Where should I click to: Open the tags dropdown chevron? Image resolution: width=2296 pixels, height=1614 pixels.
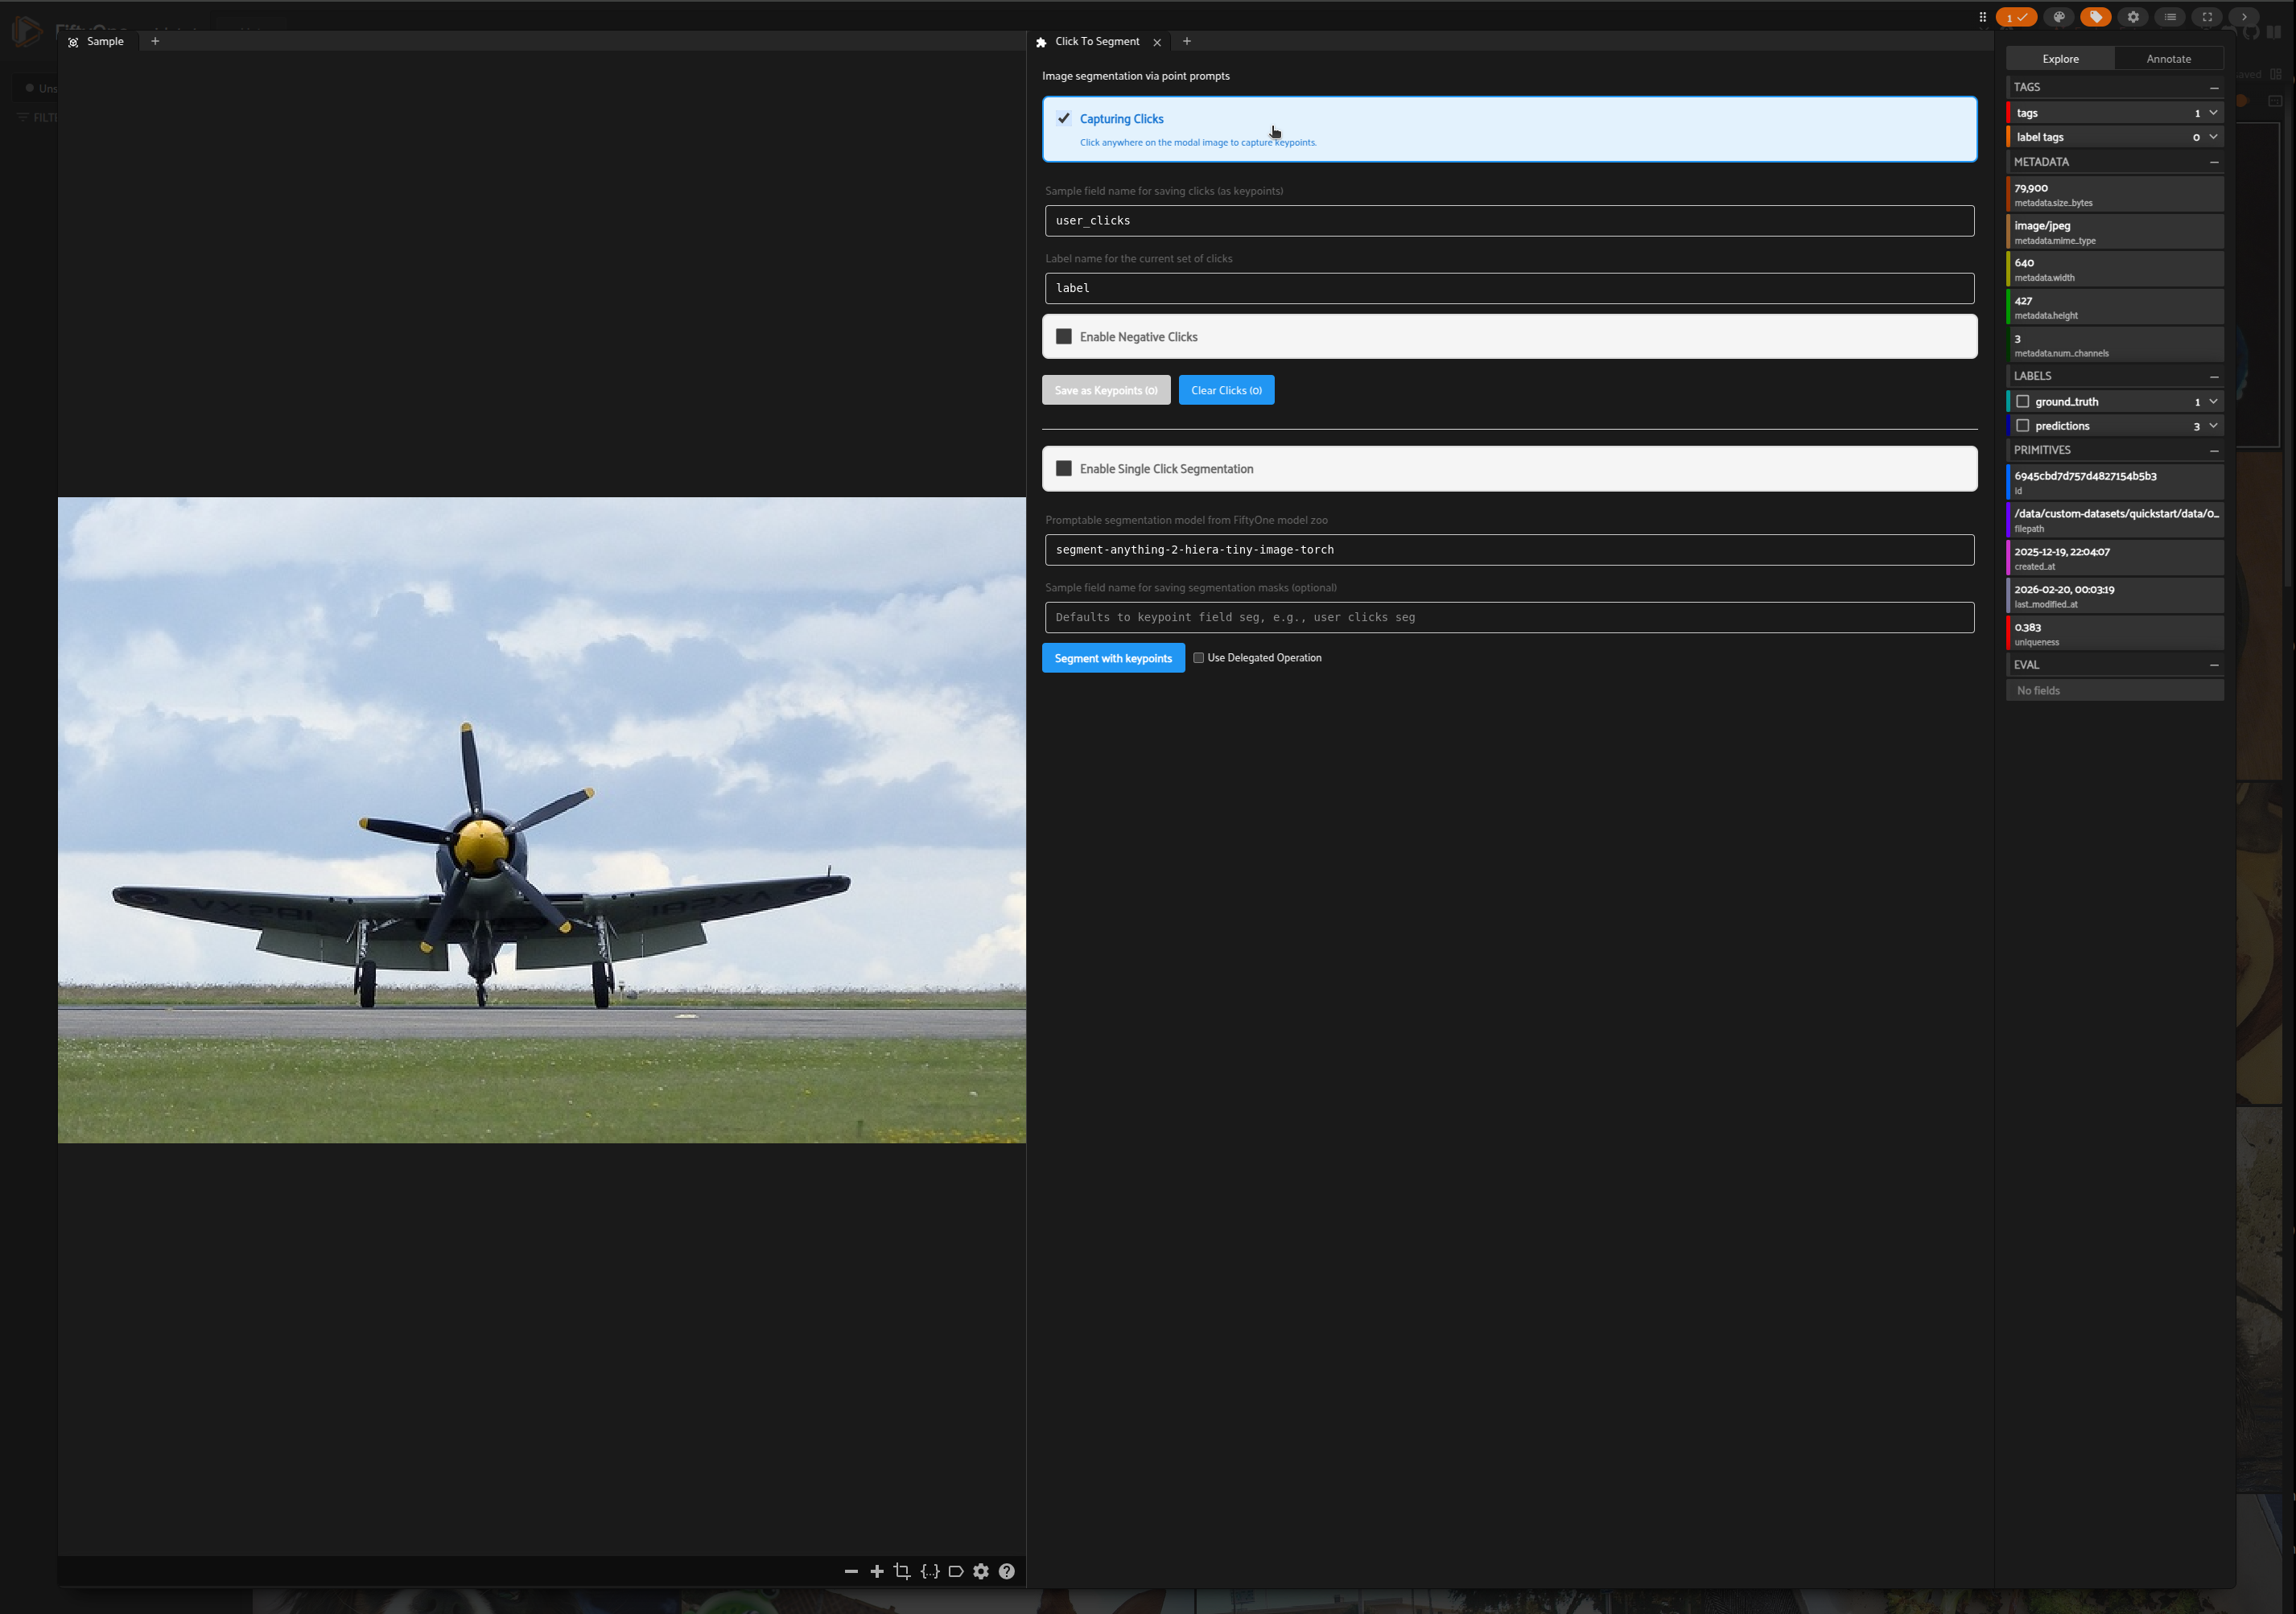(2213, 112)
